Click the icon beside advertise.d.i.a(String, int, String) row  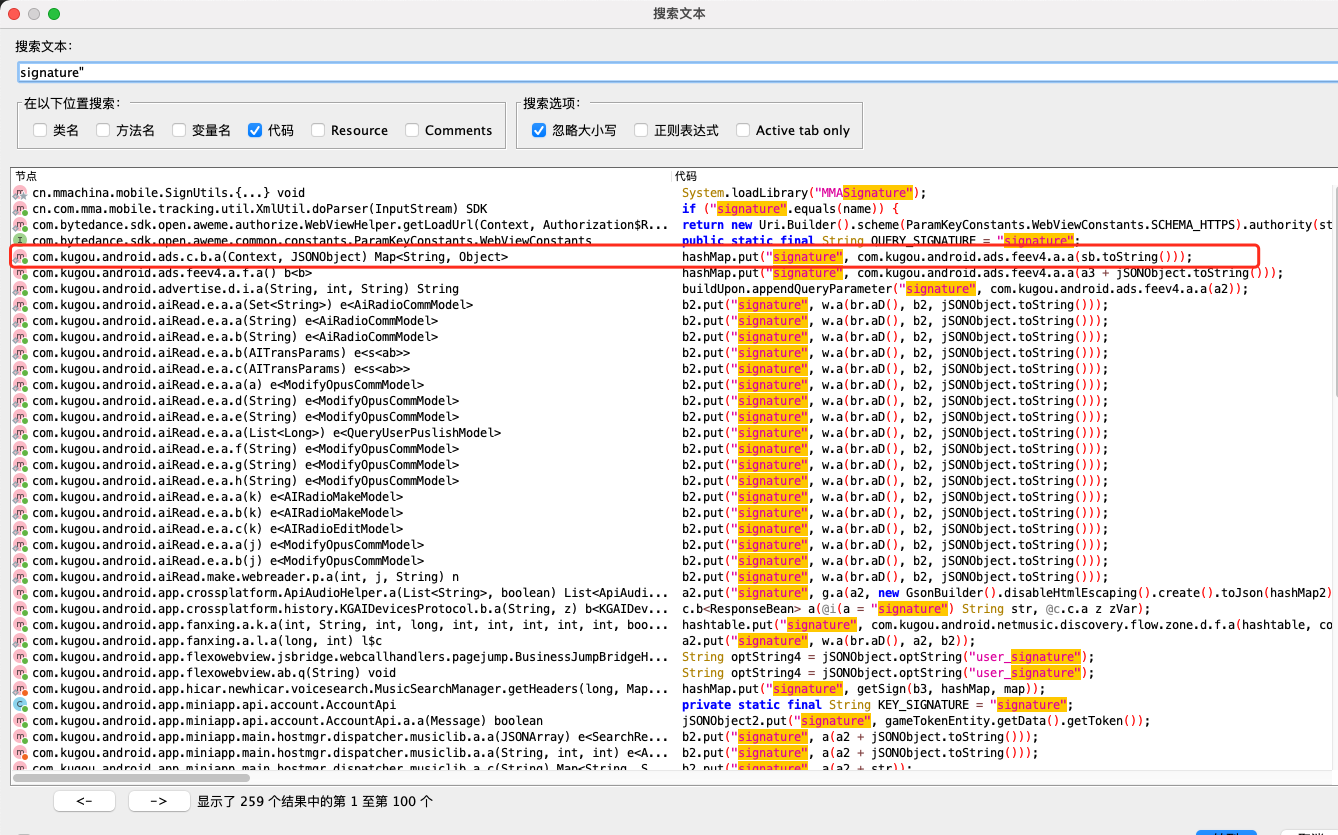(x=20, y=289)
